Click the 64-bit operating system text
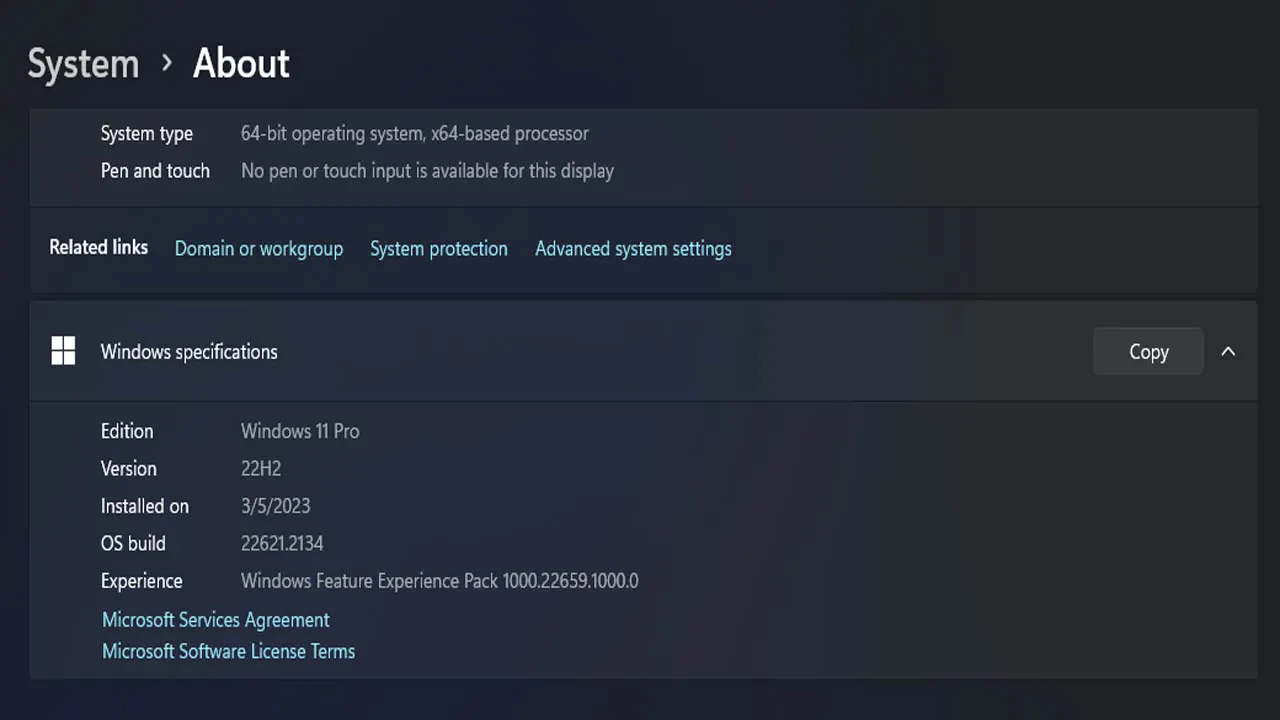This screenshot has width=1280, height=720. (x=414, y=134)
